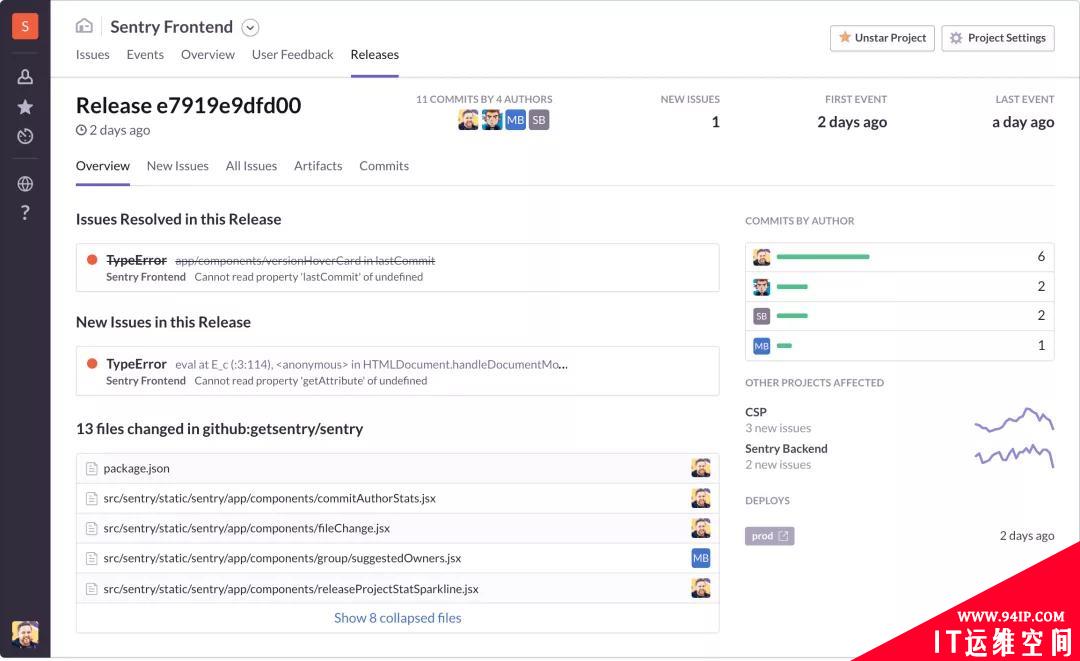The width and height of the screenshot is (1080, 661).
Task: Open help via question mark icon
Action: [25, 213]
